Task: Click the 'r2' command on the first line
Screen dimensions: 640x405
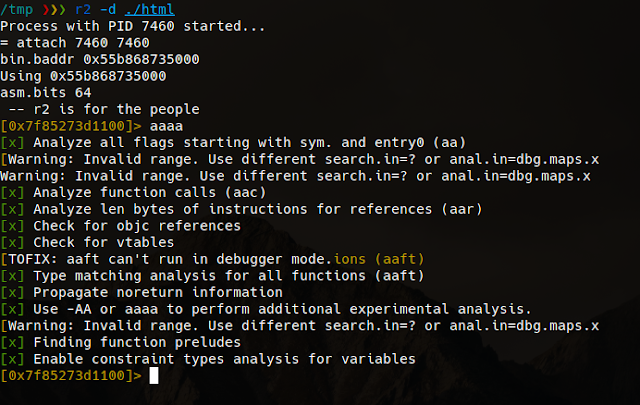Action: tap(83, 9)
